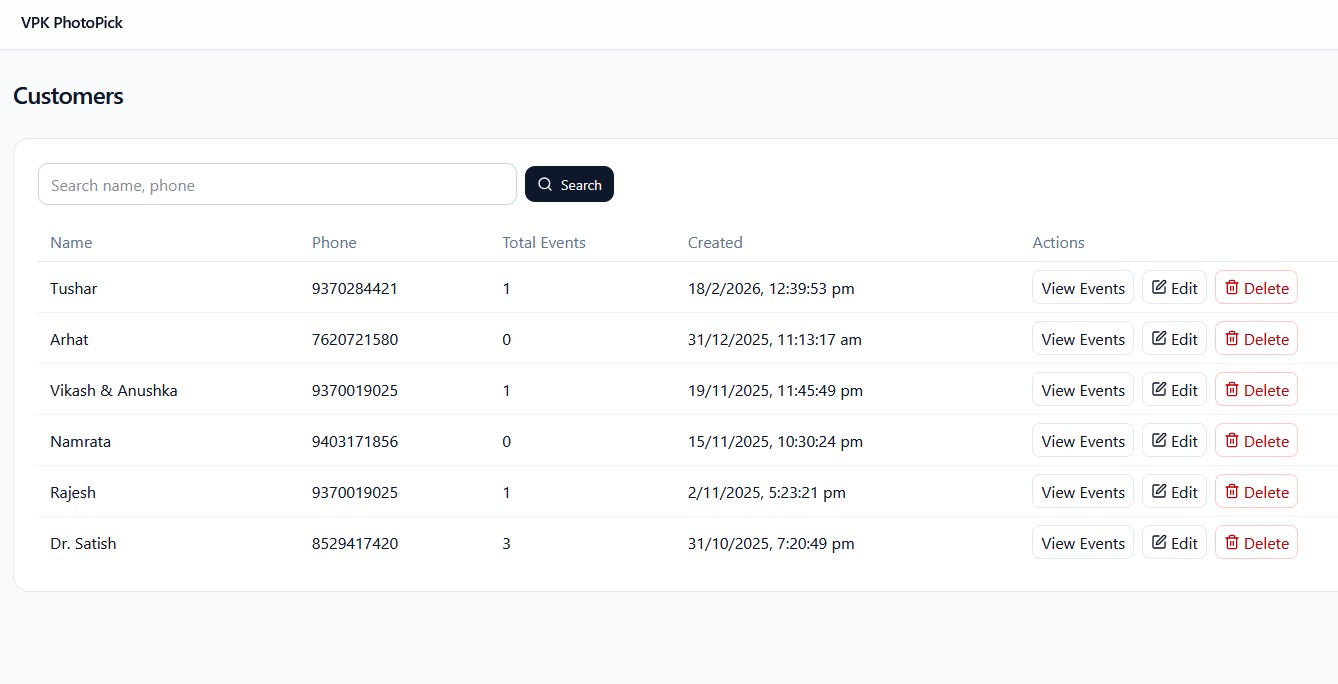The height and width of the screenshot is (684, 1338).
Task: Click the Name column header
Action: point(71,242)
